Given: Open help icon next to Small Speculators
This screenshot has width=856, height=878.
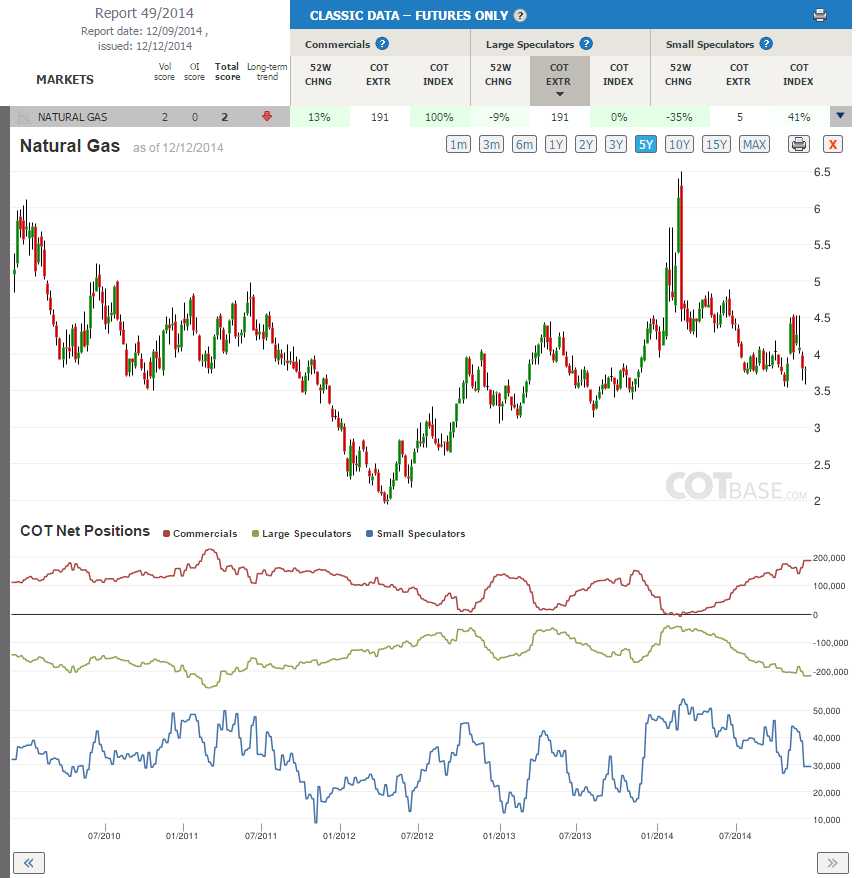Looking at the screenshot, I should point(766,44).
